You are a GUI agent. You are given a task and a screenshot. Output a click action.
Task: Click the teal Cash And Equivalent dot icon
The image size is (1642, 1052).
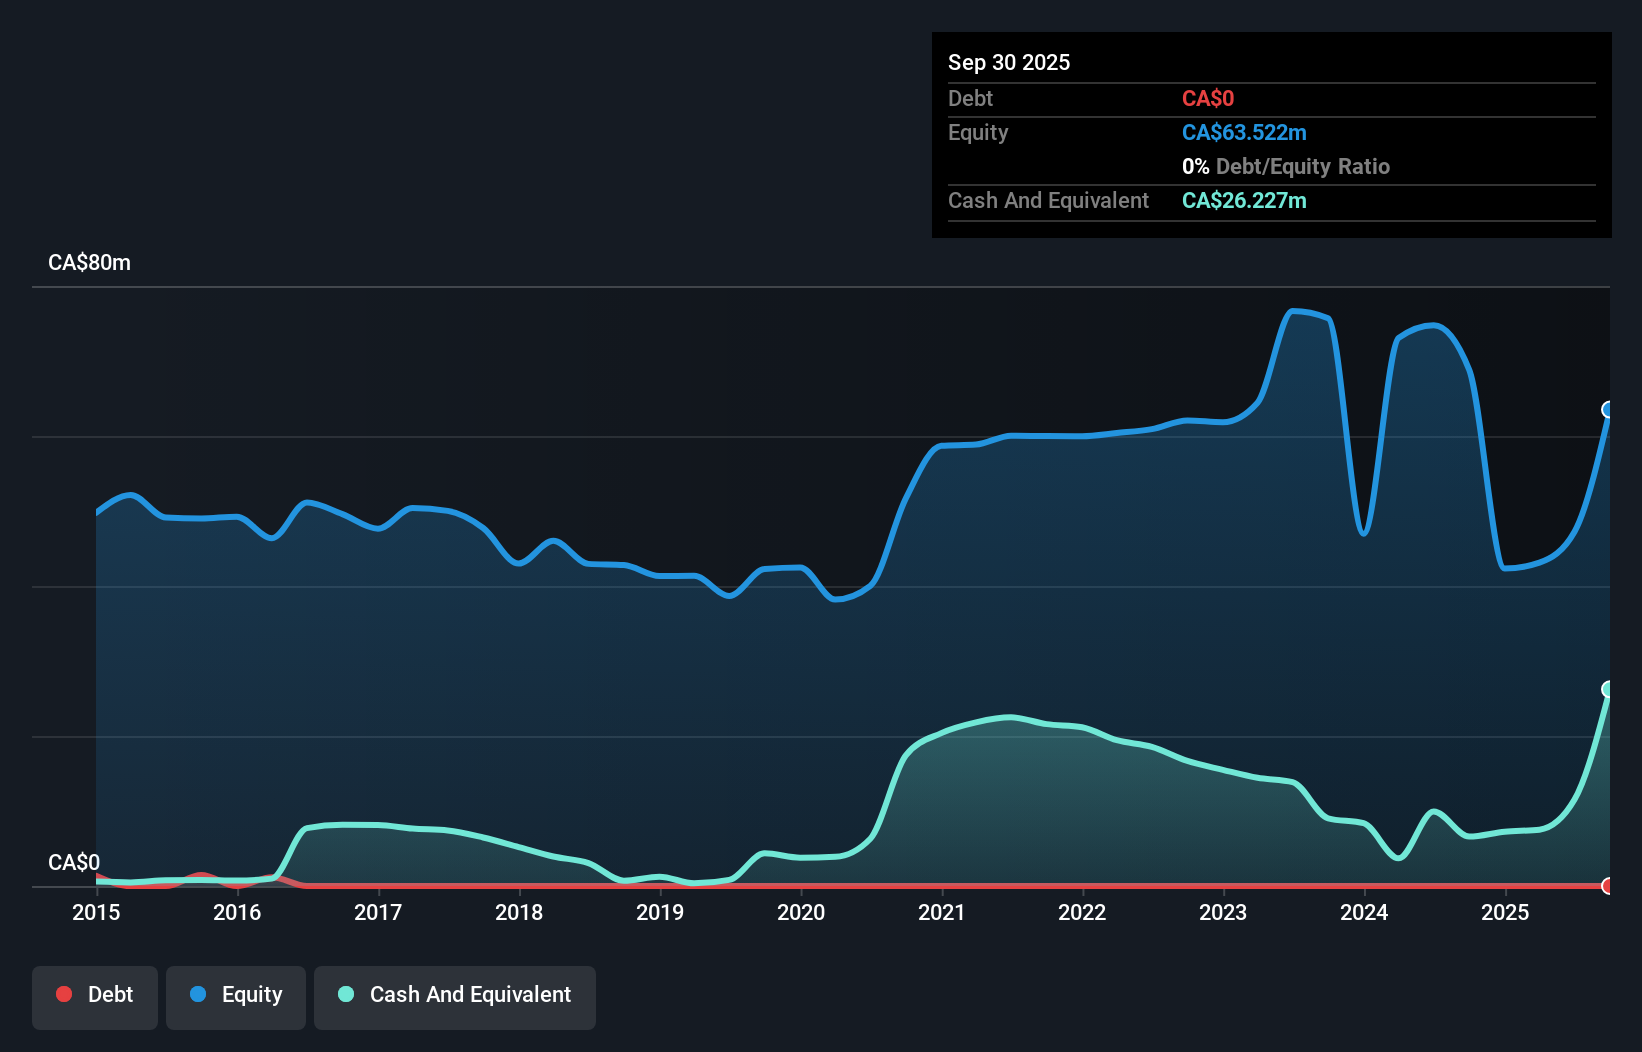pyautogui.click(x=345, y=994)
